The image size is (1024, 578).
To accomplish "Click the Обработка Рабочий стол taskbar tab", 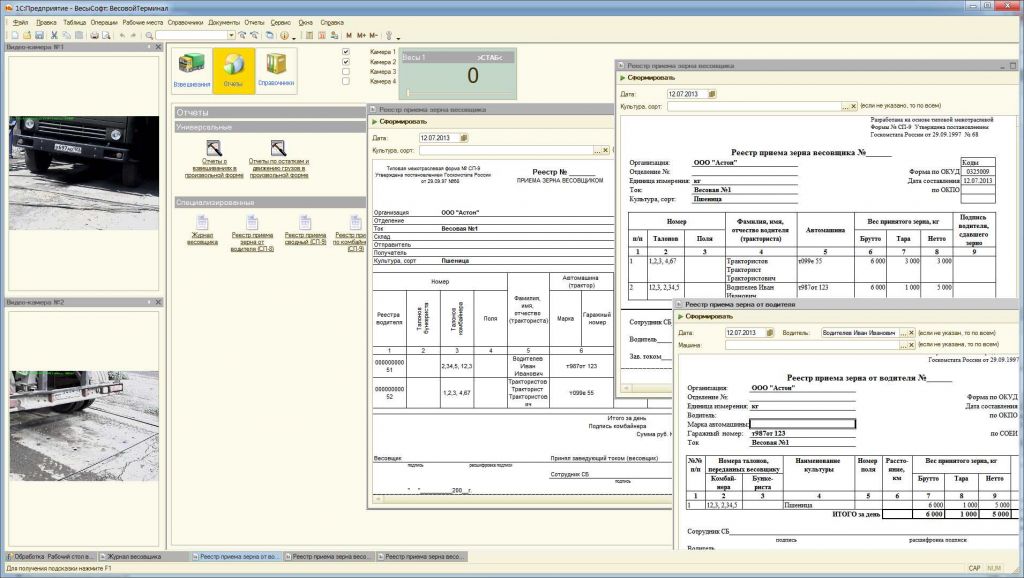I will 51,557.
